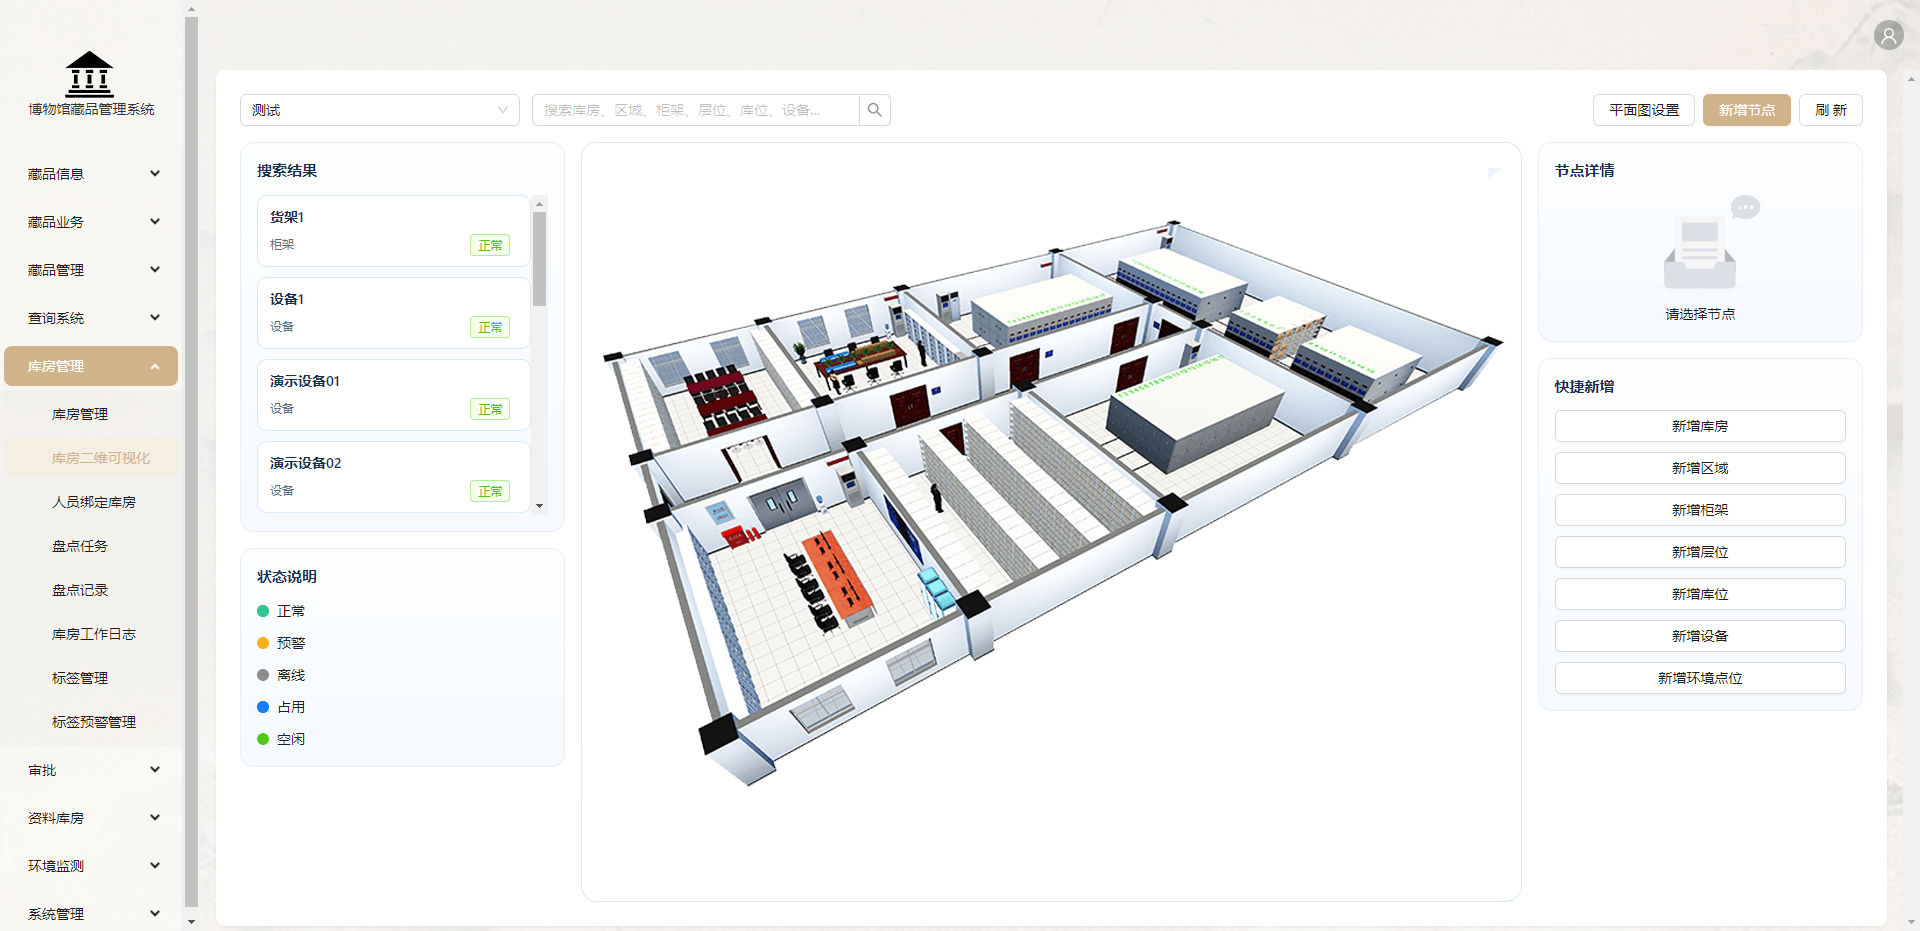
Task: Click 新增环境点位 quick-add button
Action: click(x=1700, y=678)
